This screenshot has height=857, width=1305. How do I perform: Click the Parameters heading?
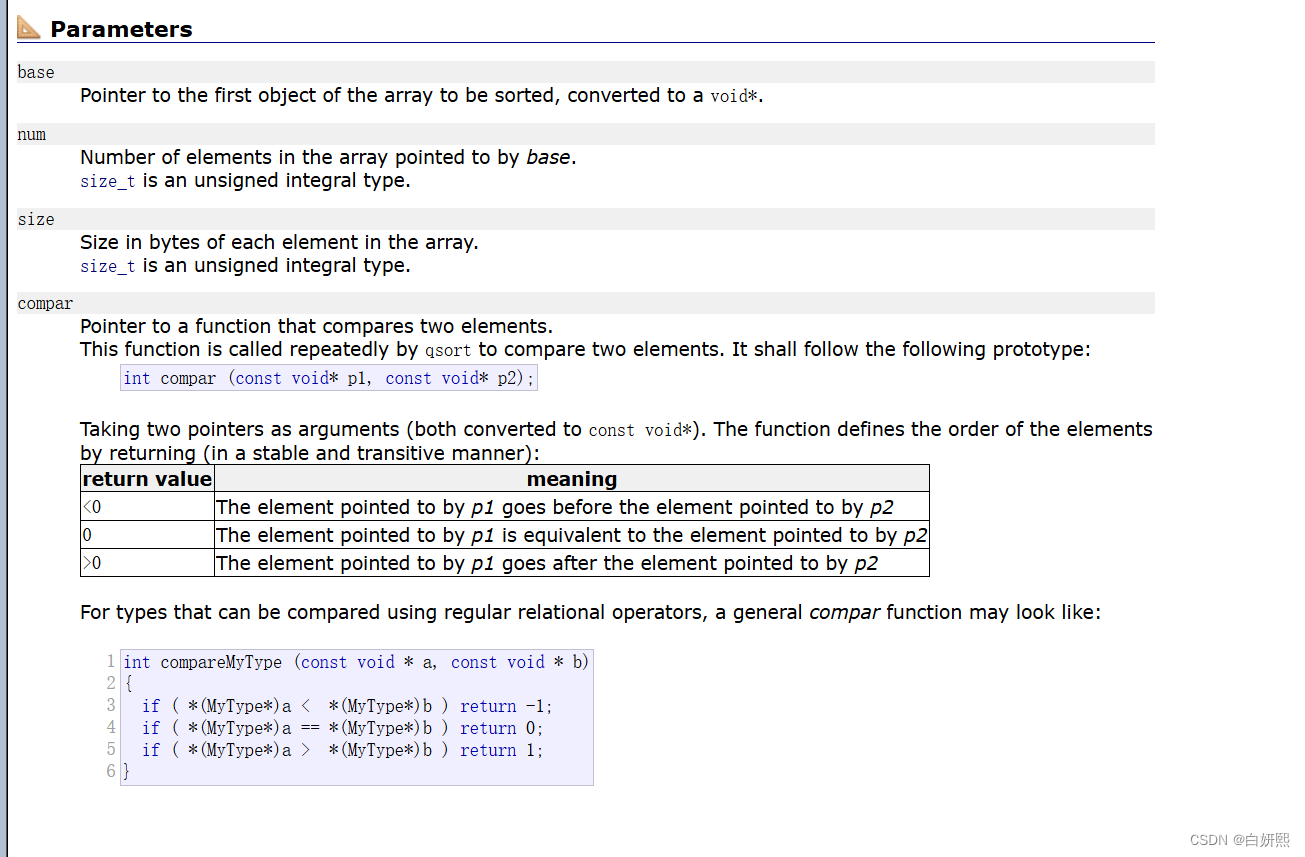121,29
